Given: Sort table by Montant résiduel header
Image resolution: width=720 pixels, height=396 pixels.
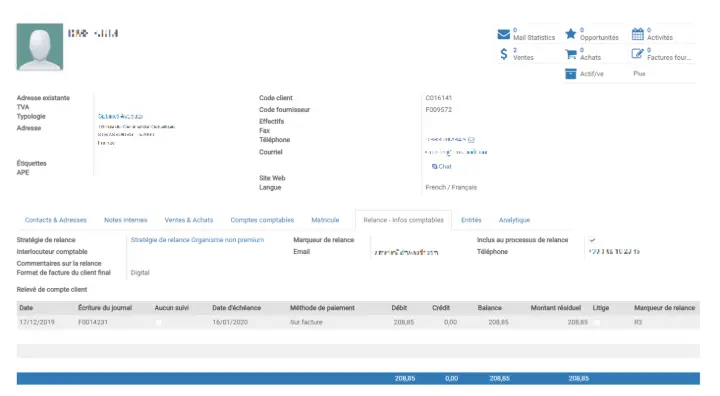Looking at the screenshot, I should coord(556,308).
